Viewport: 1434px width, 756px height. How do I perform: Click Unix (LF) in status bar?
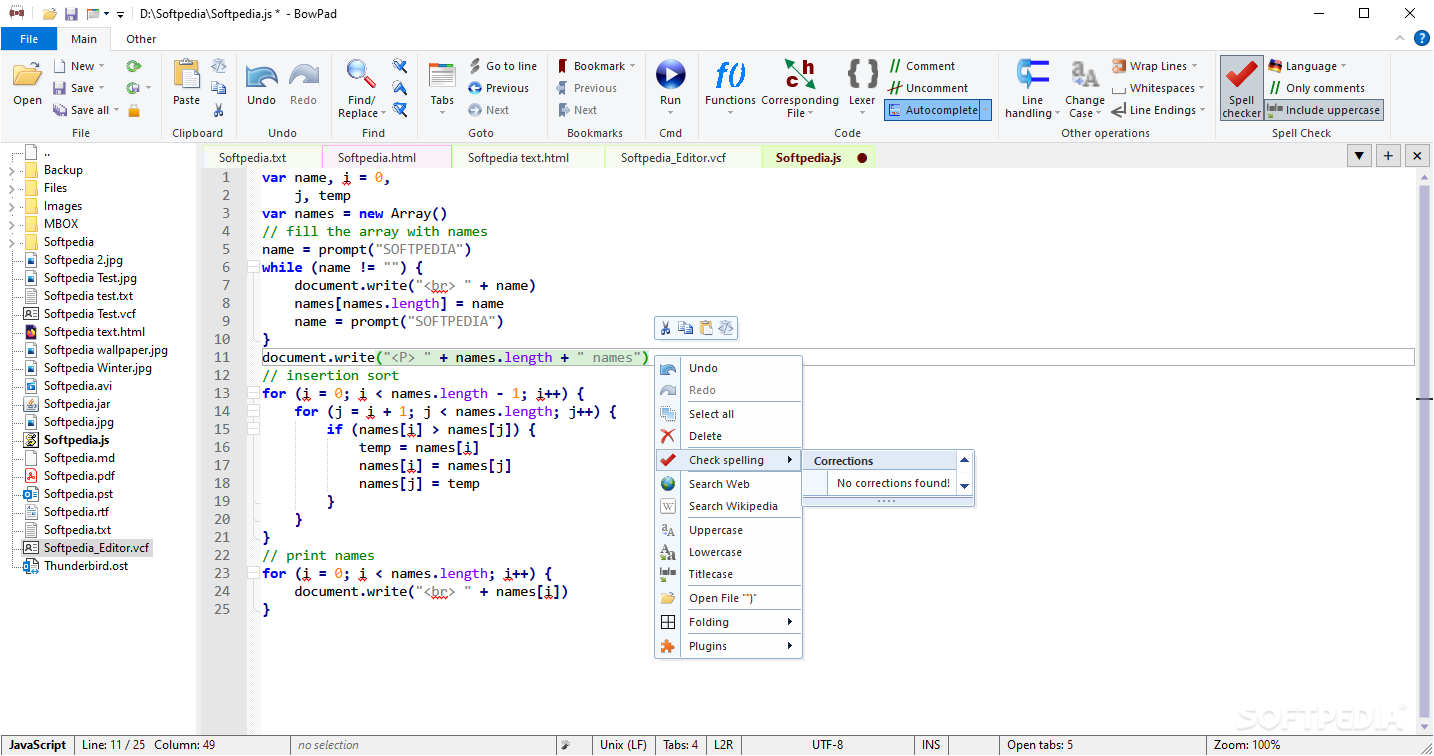[623, 745]
